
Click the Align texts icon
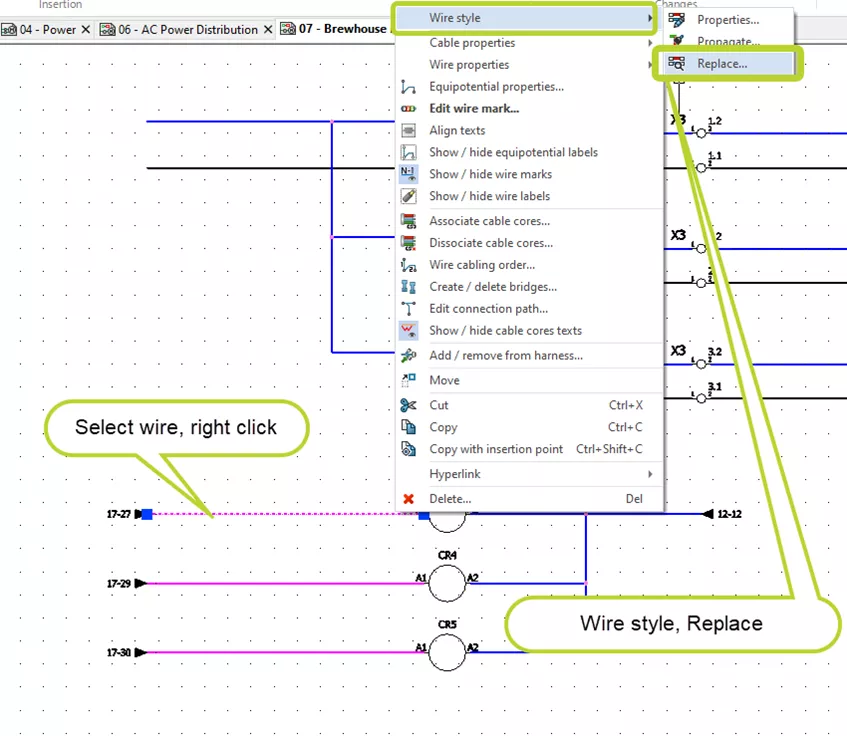pos(408,130)
